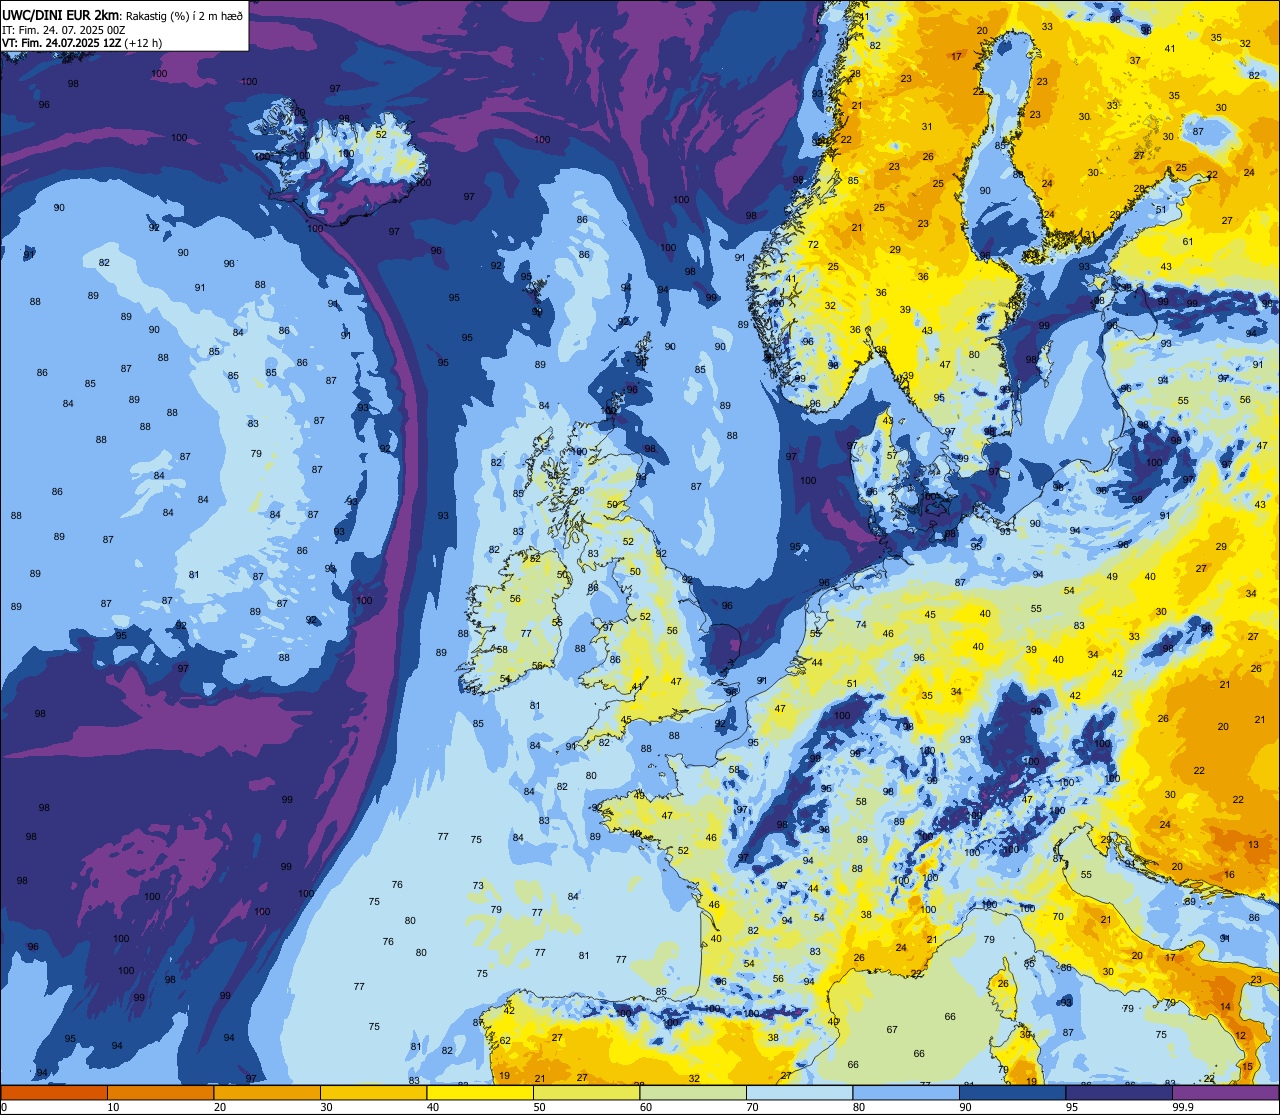Click the humidity value 74 on the map

coord(861,625)
